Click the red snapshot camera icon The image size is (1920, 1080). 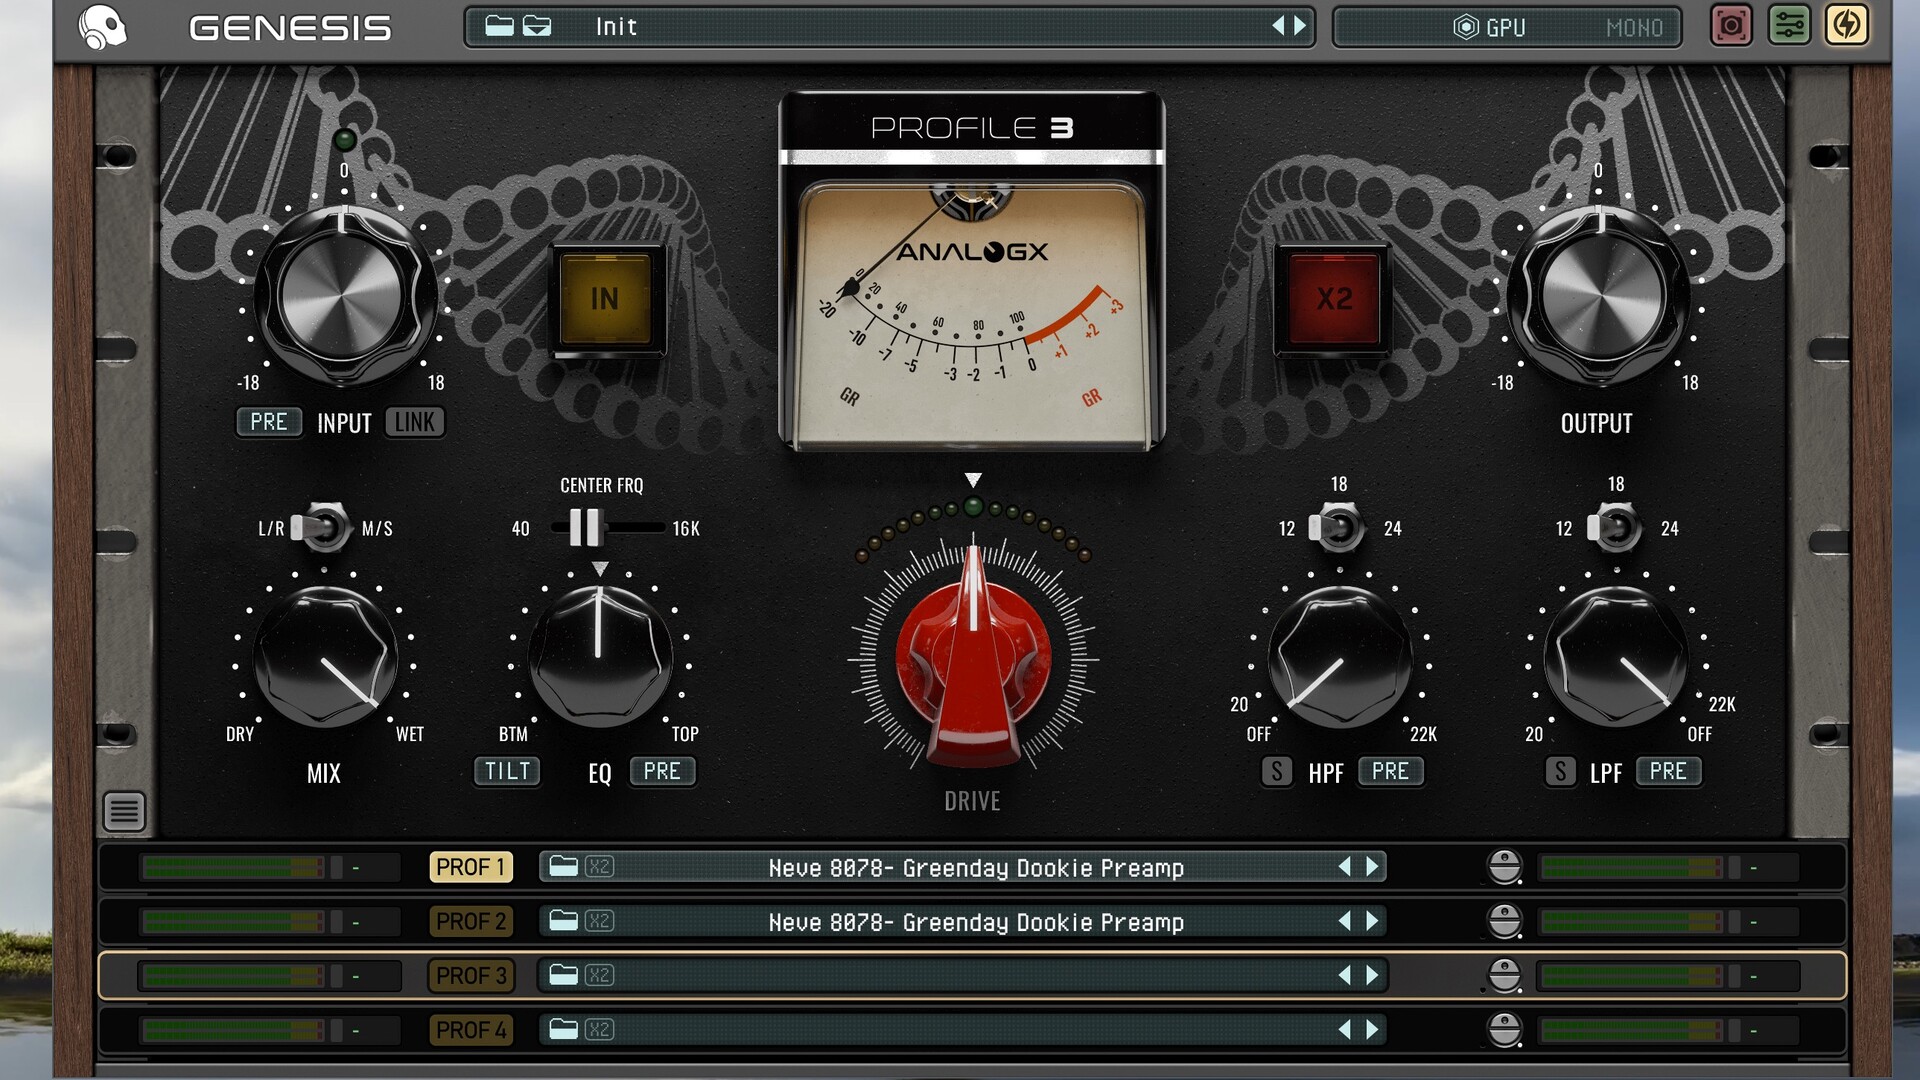tap(1731, 26)
